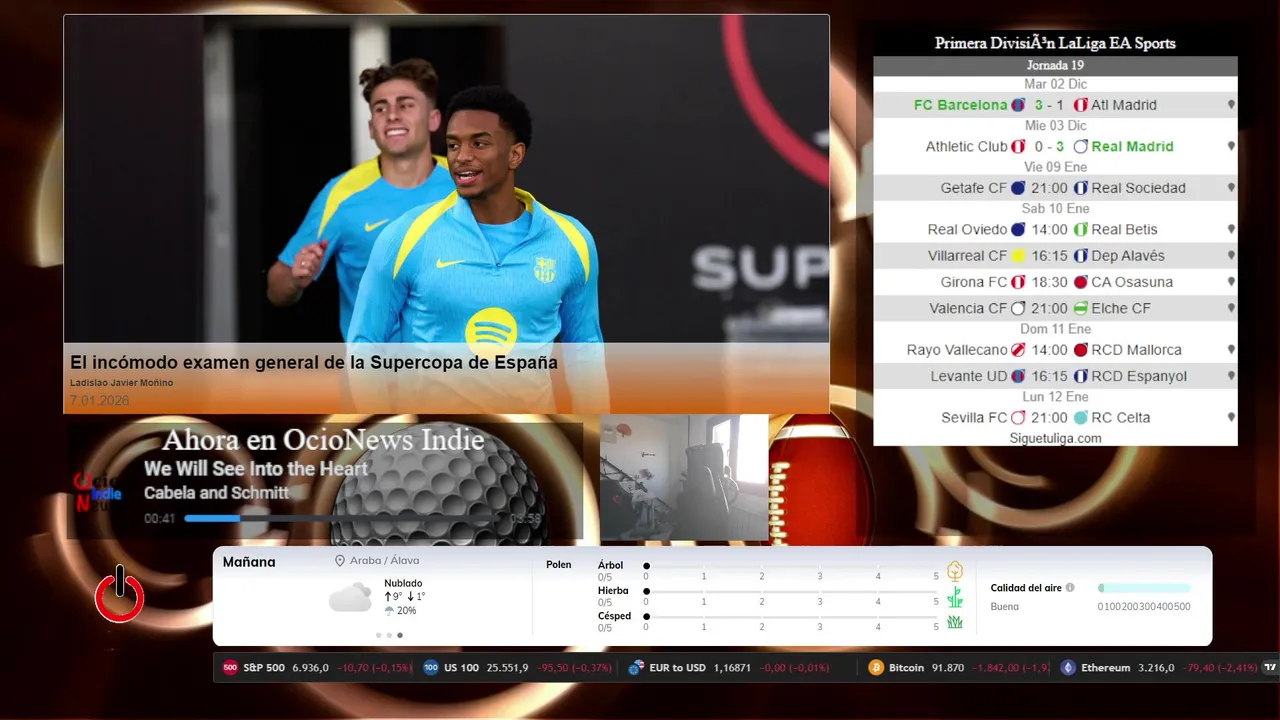
Task: Click the Árbol pollen tree icon
Action: [x=955, y=572]
